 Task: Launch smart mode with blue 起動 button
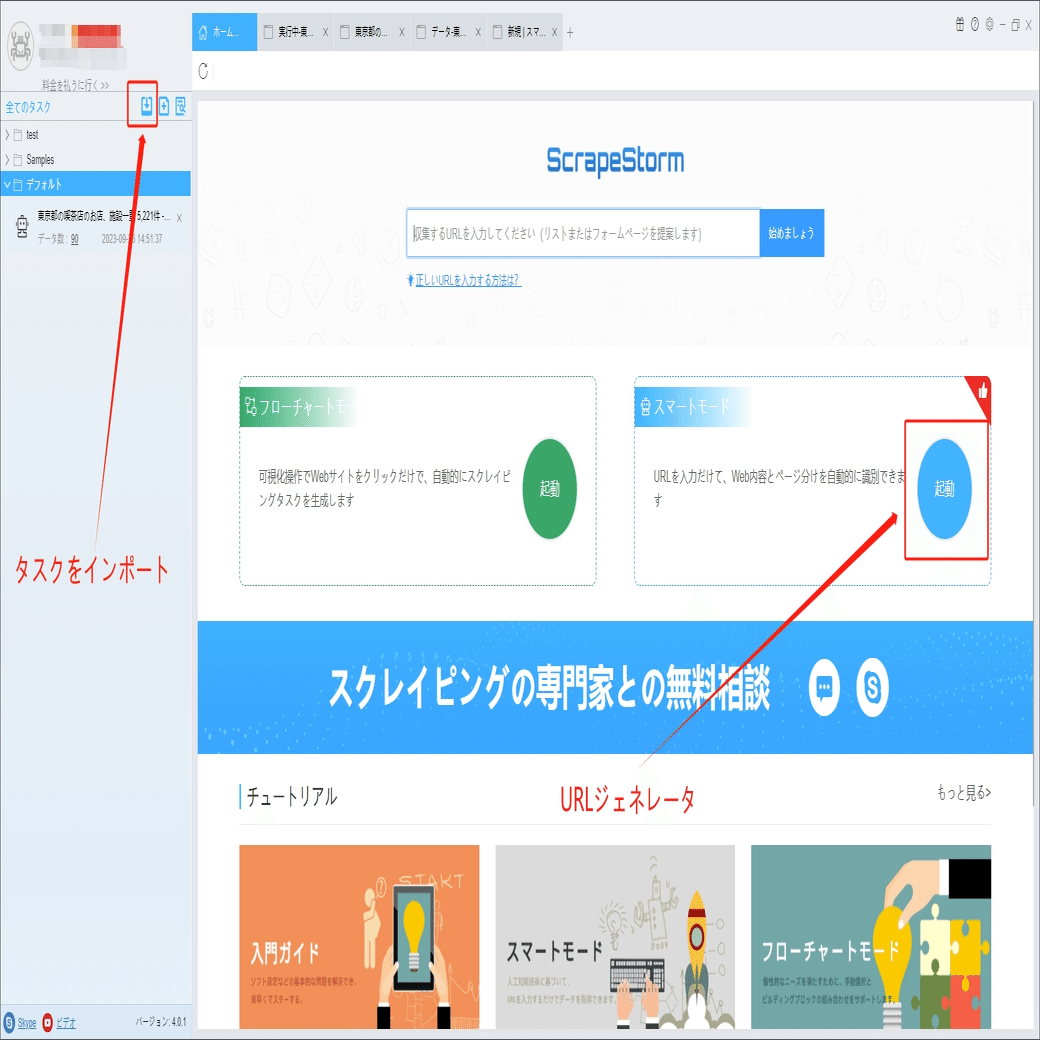(x=944, y=489)
